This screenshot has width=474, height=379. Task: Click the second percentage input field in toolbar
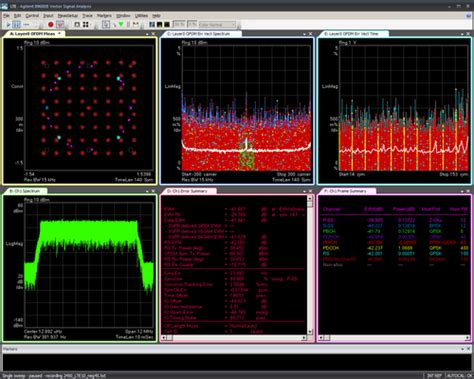tap(192, 25)
